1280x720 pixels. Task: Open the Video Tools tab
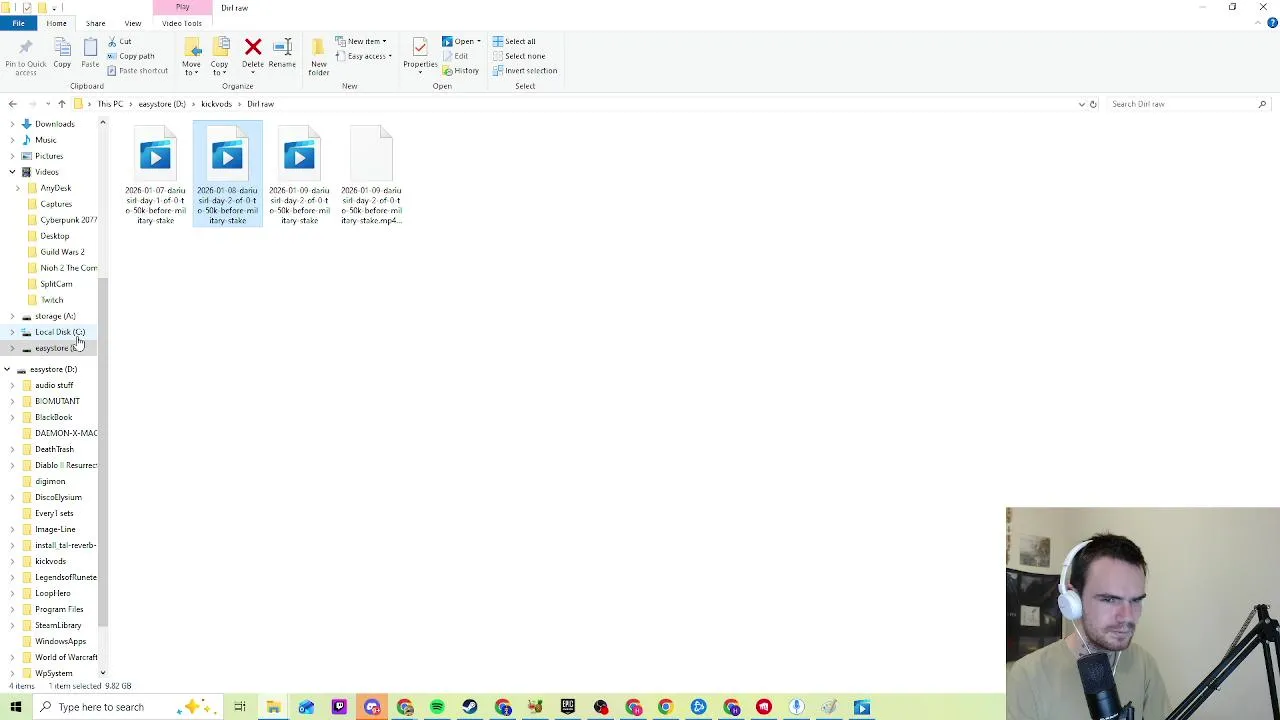coord(181,23)
